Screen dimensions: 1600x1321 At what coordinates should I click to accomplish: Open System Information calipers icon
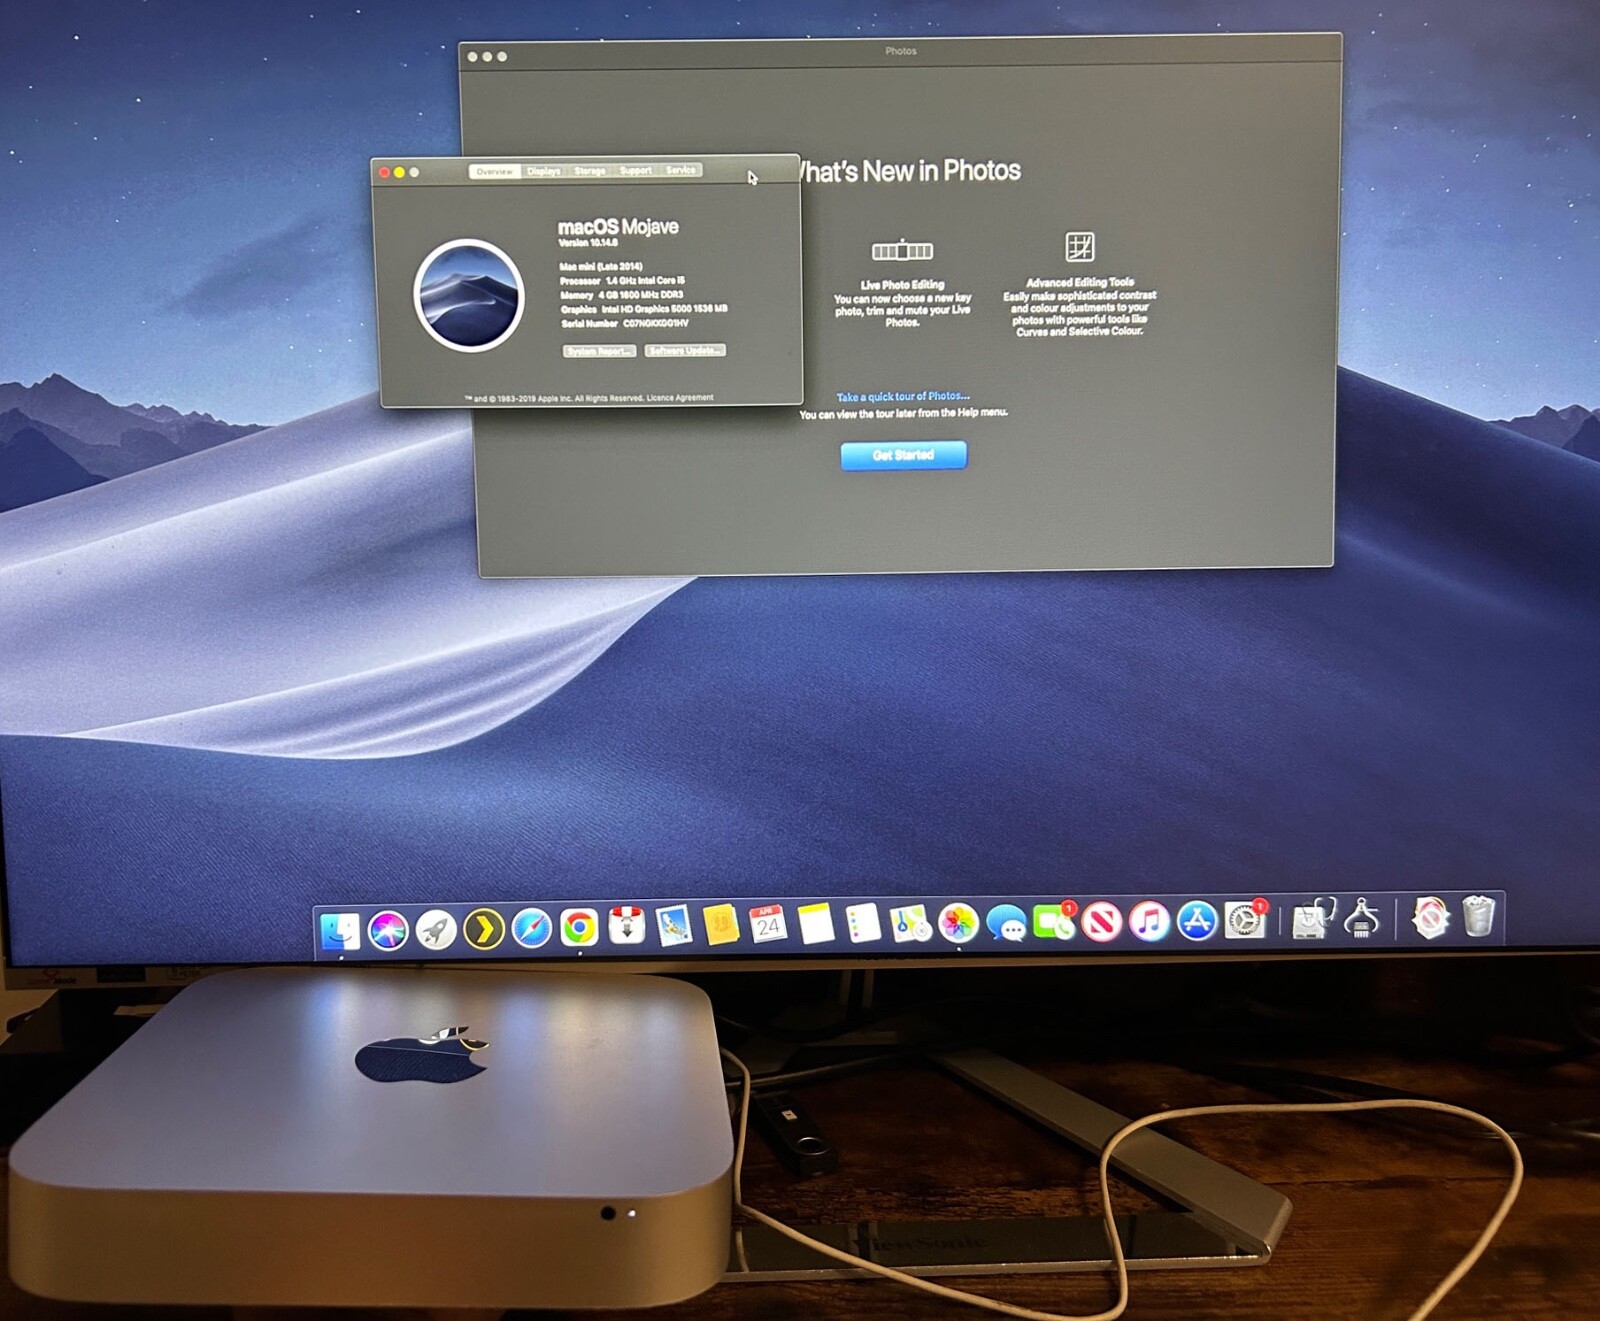pyautogui.click(x=1361, y=918)
